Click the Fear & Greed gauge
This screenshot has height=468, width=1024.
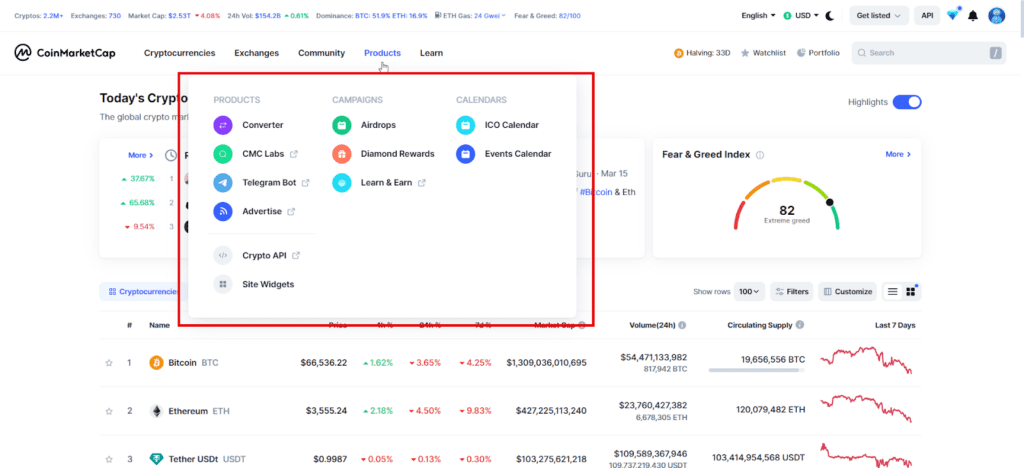coord(787,204)
